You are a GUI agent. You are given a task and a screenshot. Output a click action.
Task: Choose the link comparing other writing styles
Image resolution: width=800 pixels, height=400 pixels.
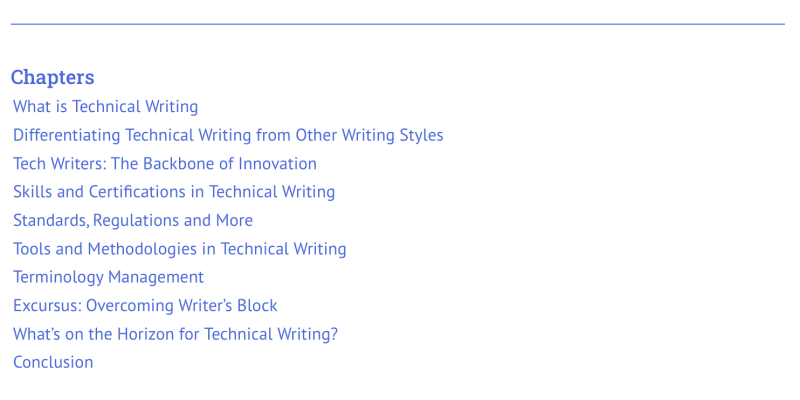(x=228, y=135)
